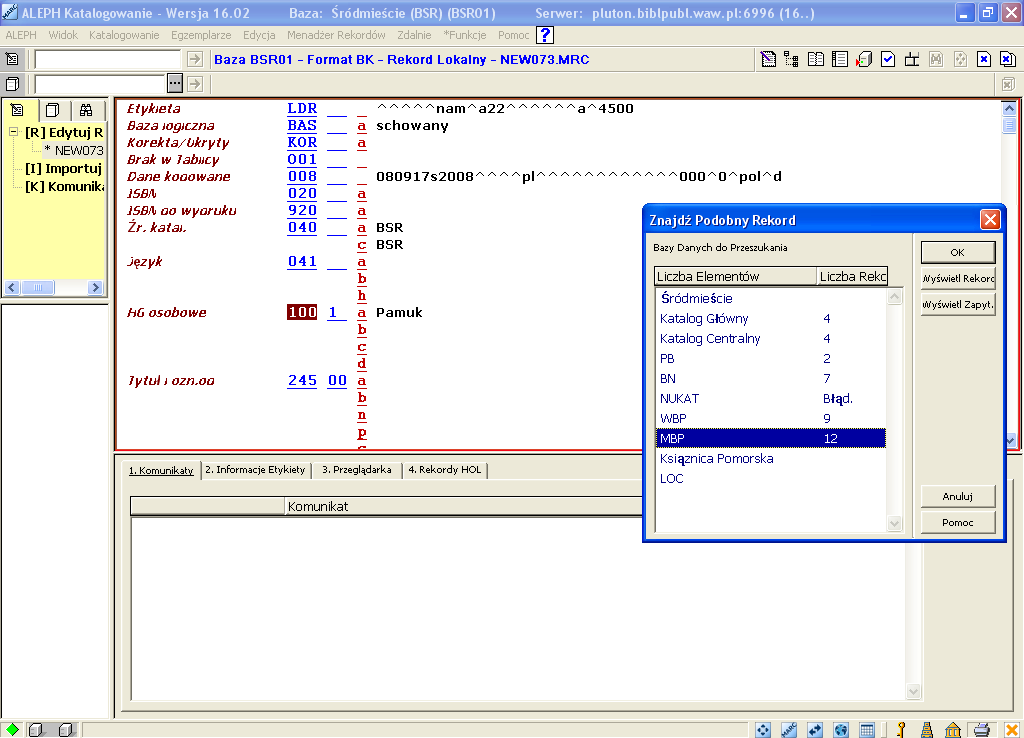
Task: Select highlighted MBP database row
Action: [771, 438]
